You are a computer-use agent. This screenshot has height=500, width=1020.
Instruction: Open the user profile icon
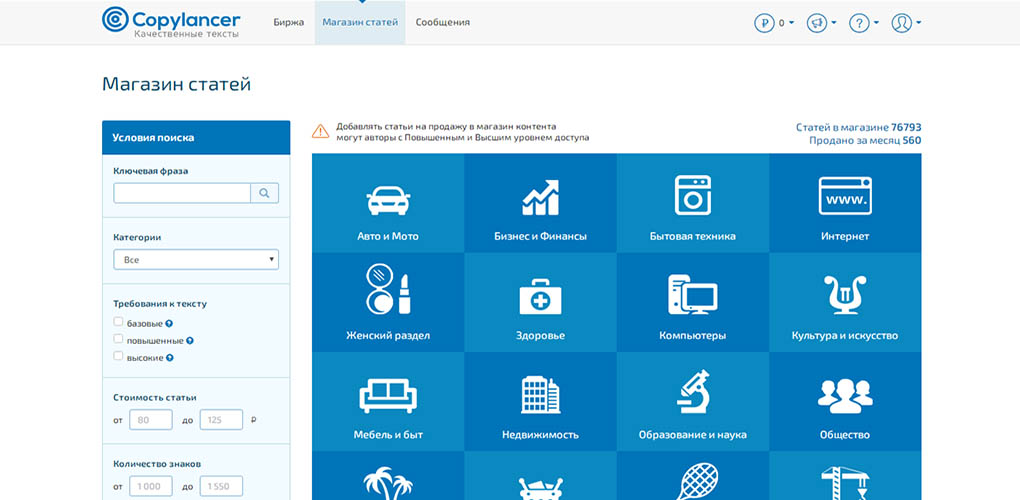pyautogui.click(x=902, y=23)
